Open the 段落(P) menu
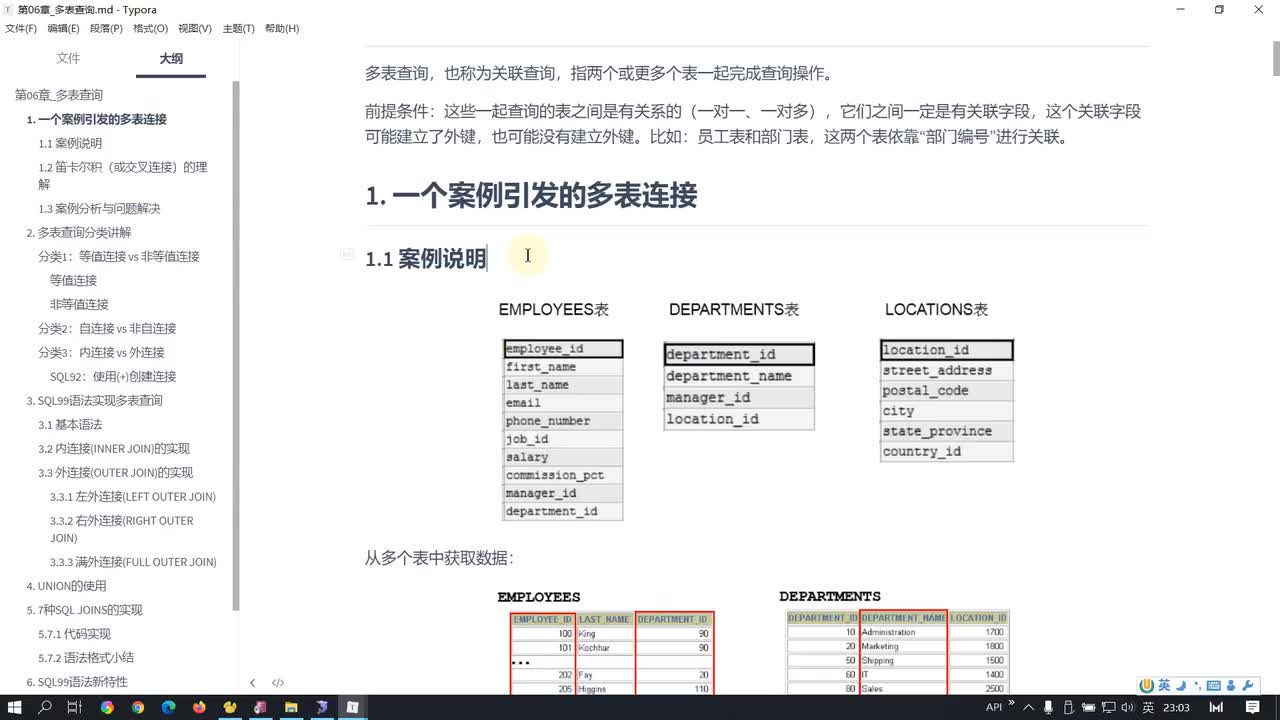Screen dimensions: 1280x720 [106, 28]
